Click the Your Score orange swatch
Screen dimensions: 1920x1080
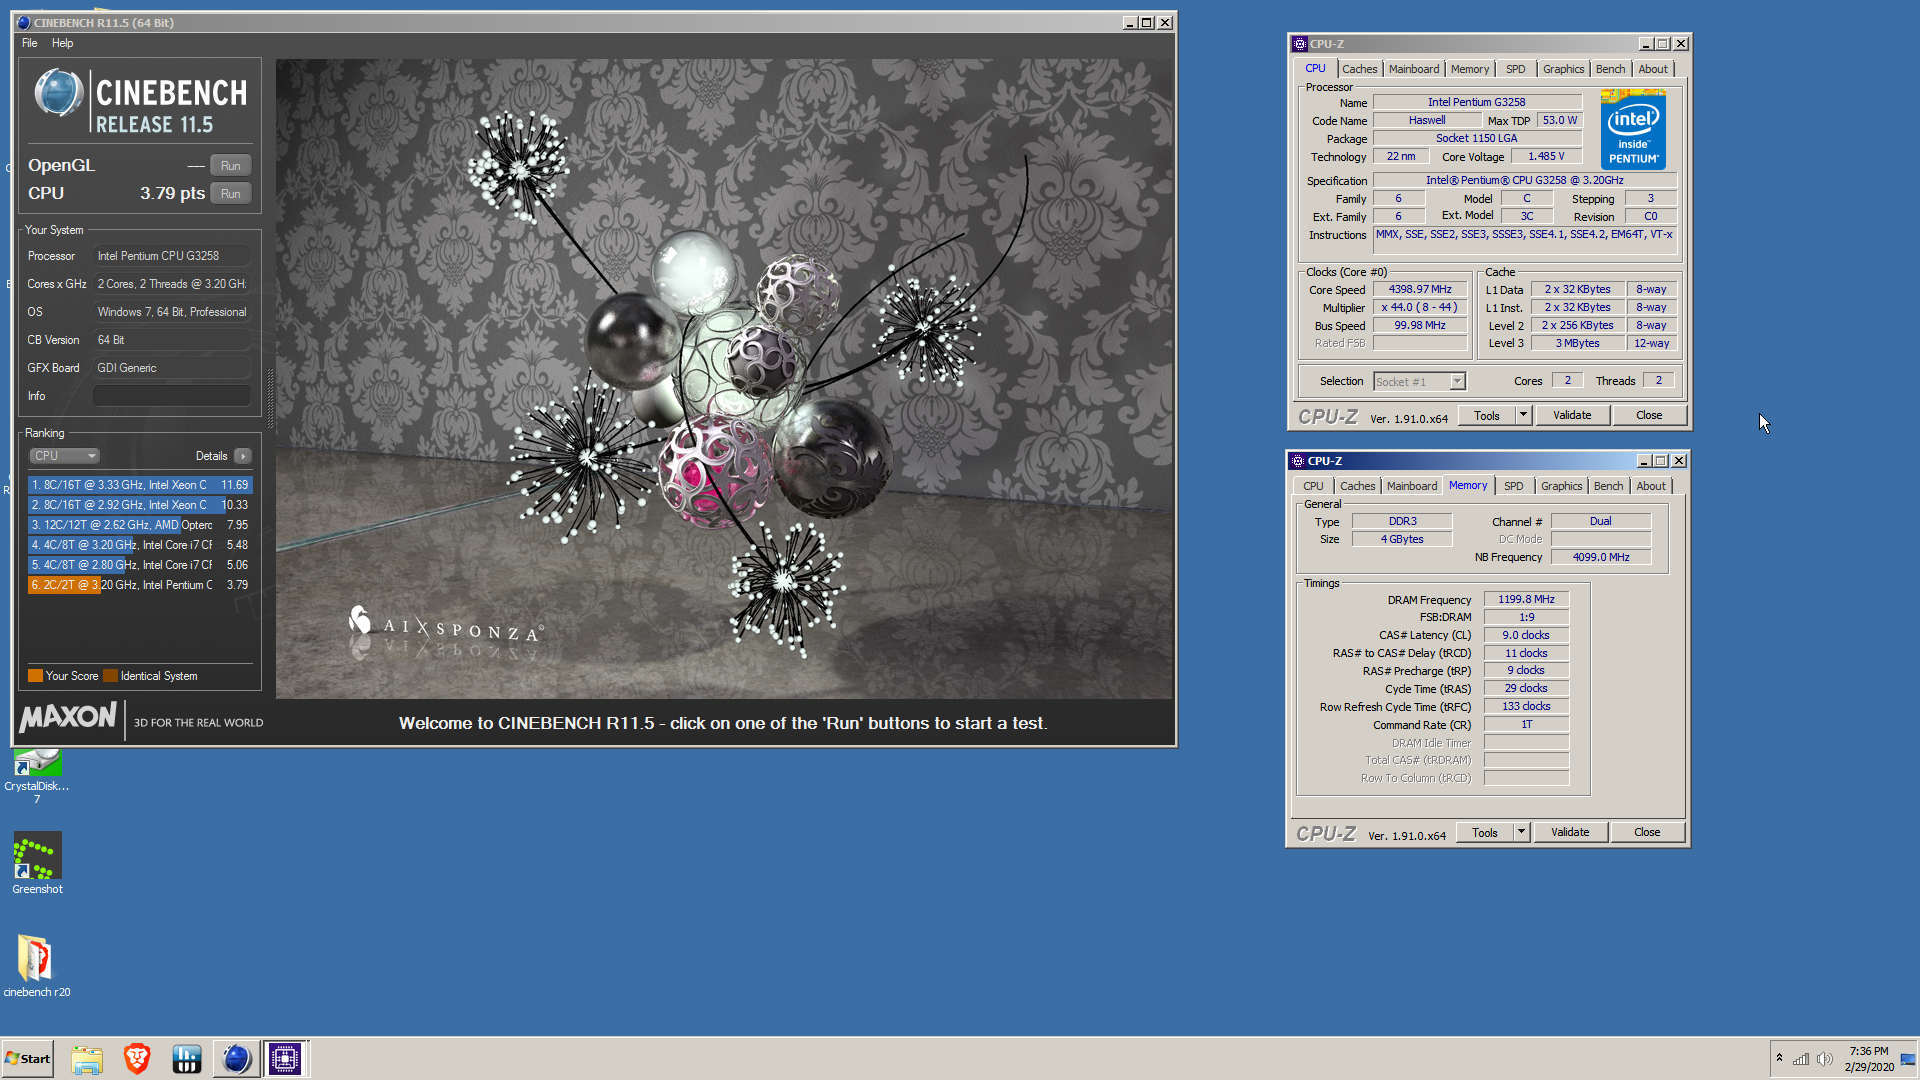tap(35, 676)
